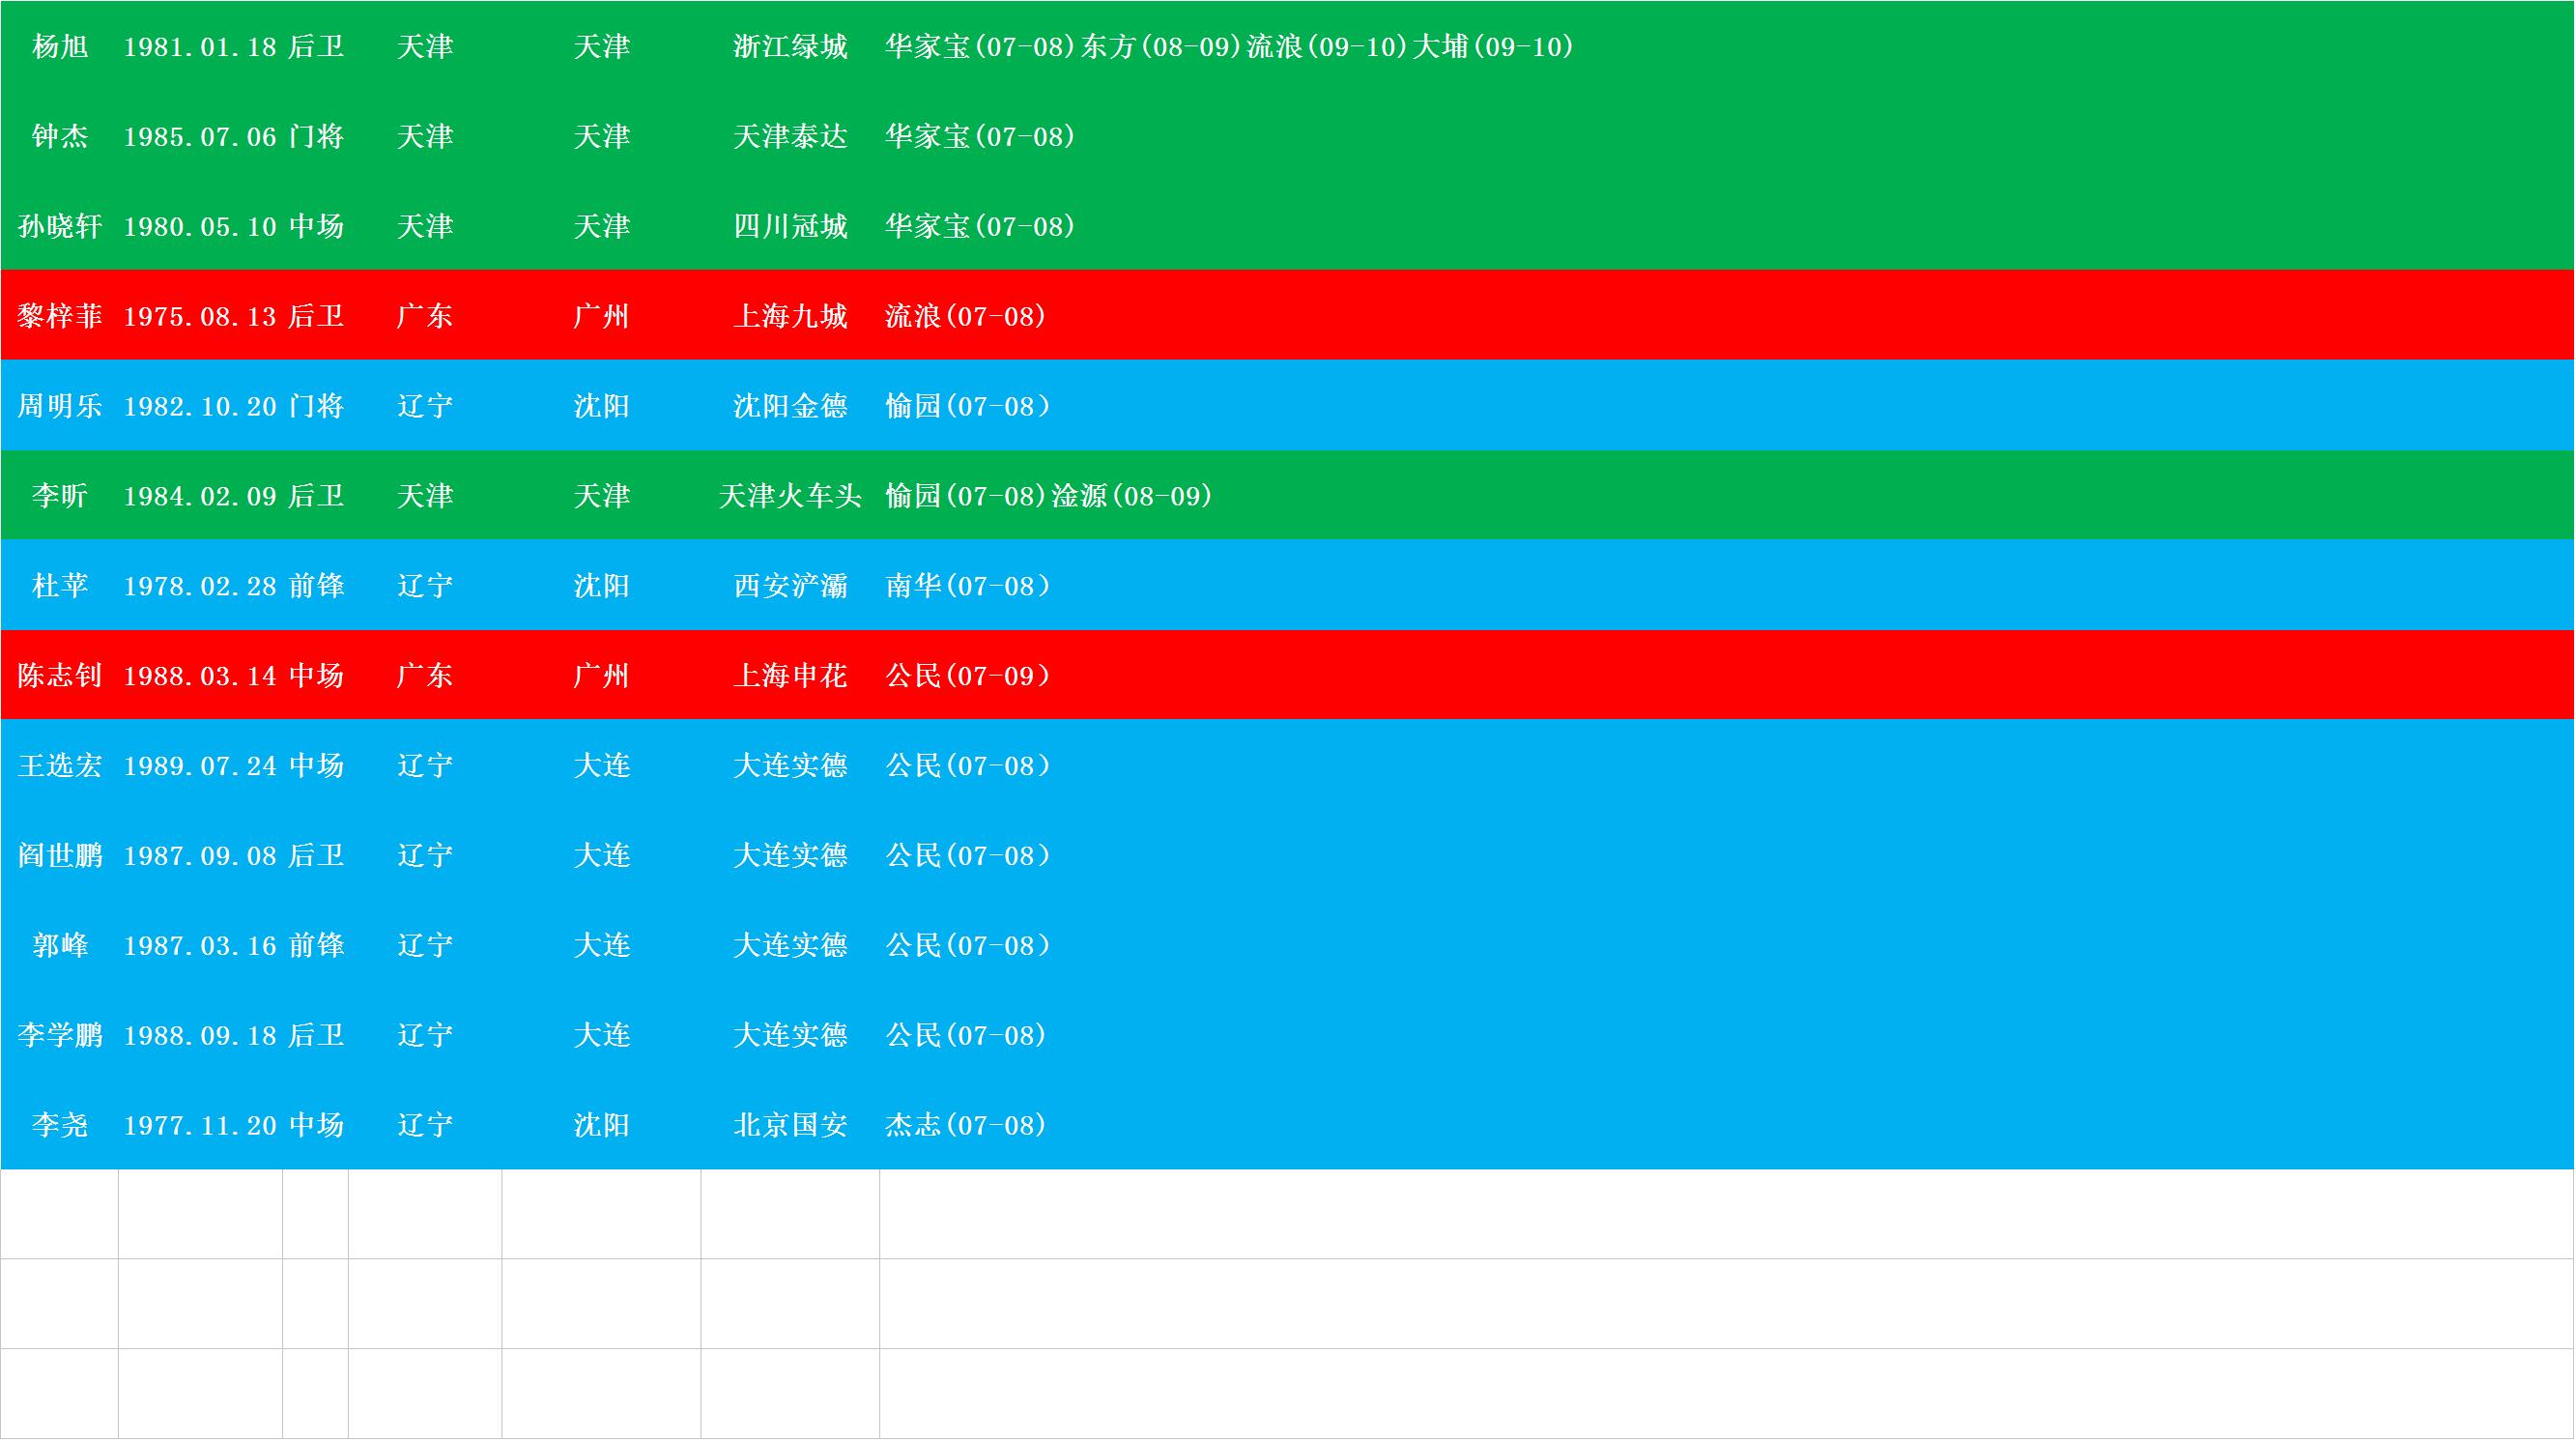The image size is (2576, 1441).
Task: Click the 郭峰 name cell
Action: (60, 946)
